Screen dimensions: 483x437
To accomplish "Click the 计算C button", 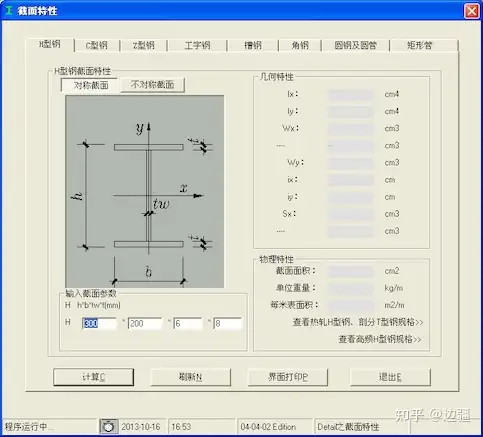I will [94, 377].
